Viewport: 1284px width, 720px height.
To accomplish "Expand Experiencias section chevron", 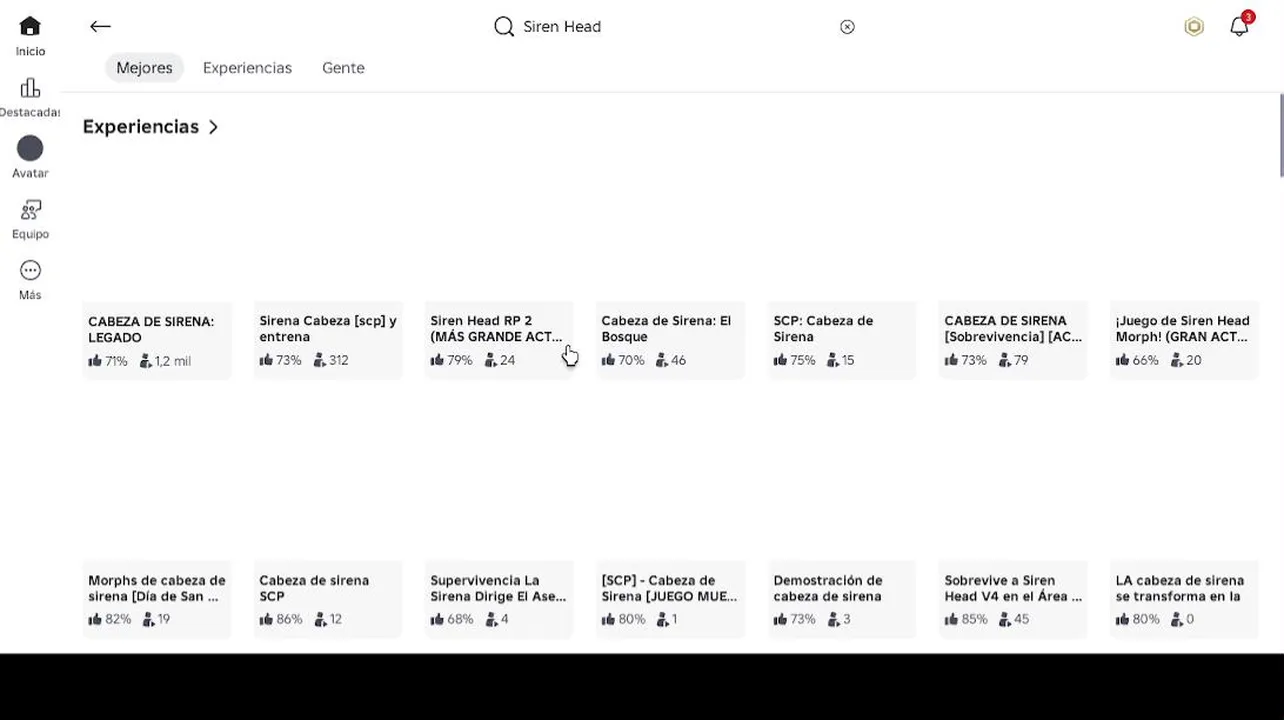I will click(213, 127).
